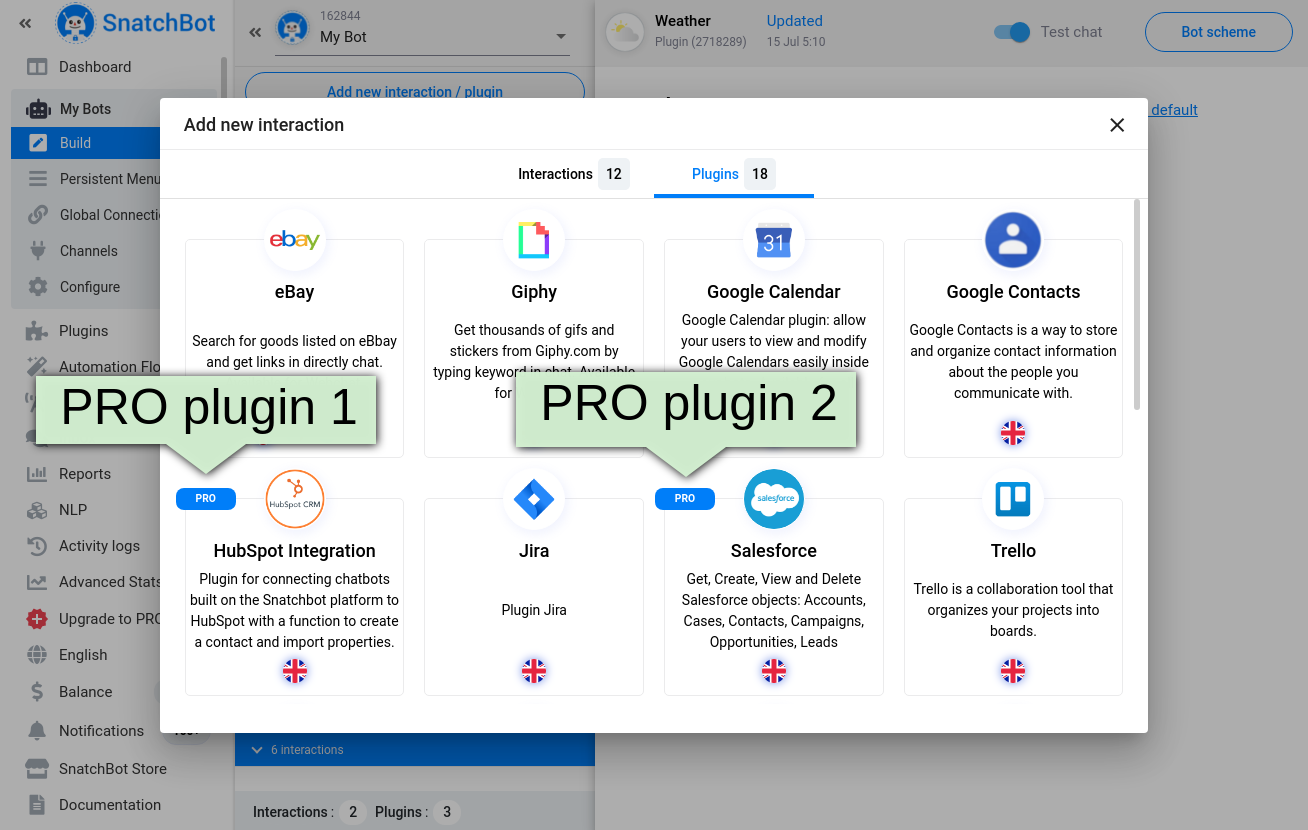Click the Persistent Menu icon

click(38, 179)
